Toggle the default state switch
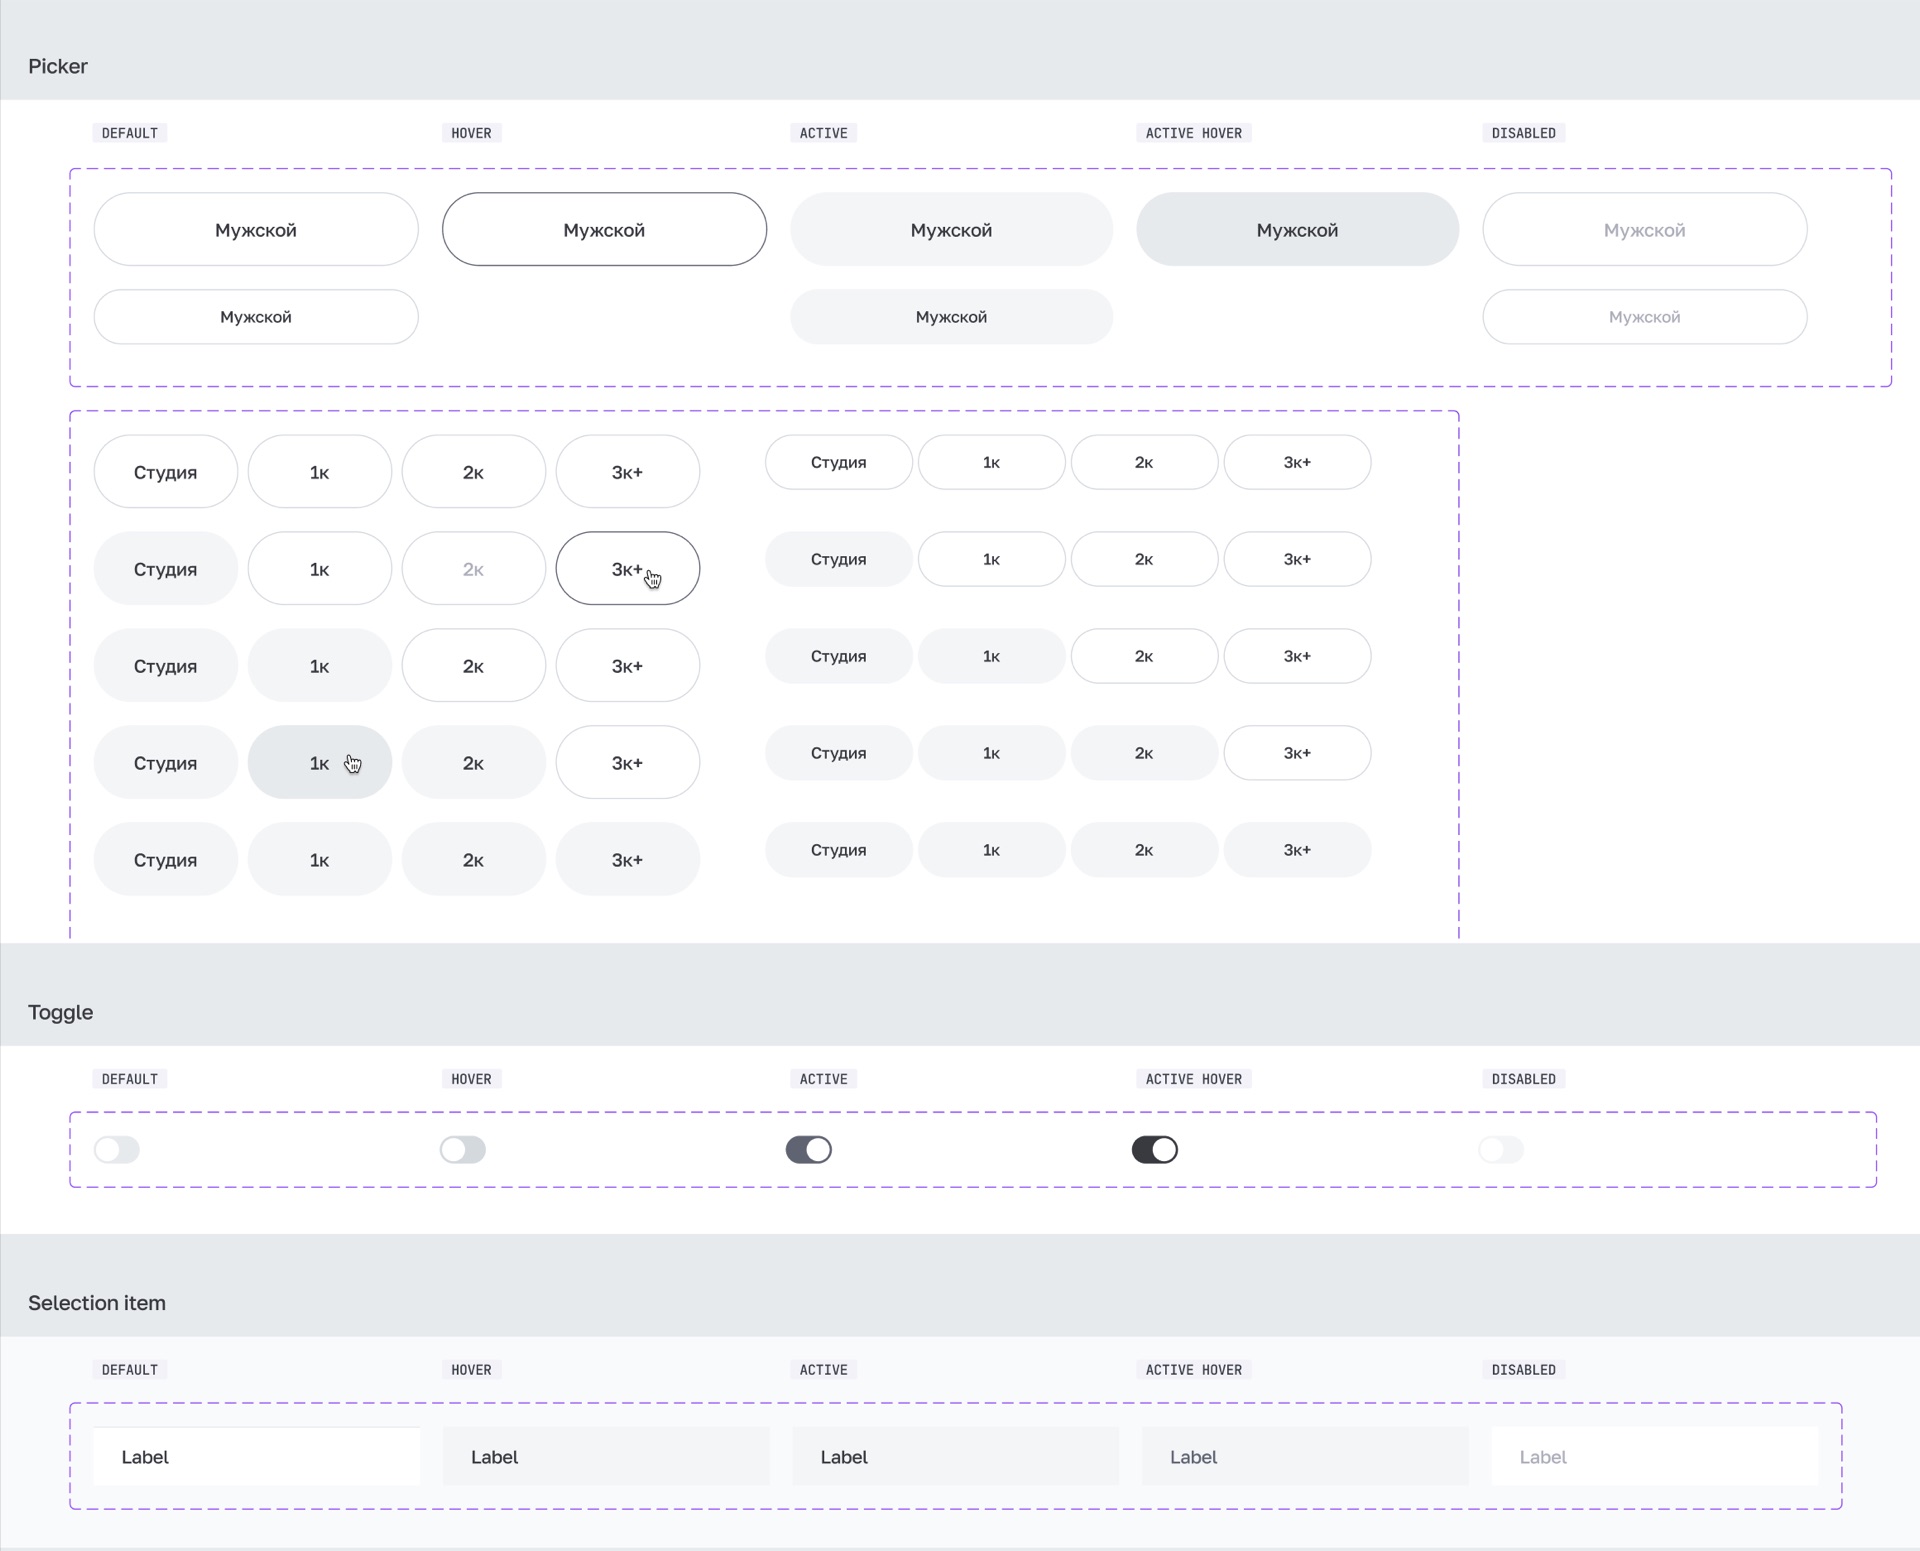Viewport: 1920px width, 1551px height. point(117,1149)
